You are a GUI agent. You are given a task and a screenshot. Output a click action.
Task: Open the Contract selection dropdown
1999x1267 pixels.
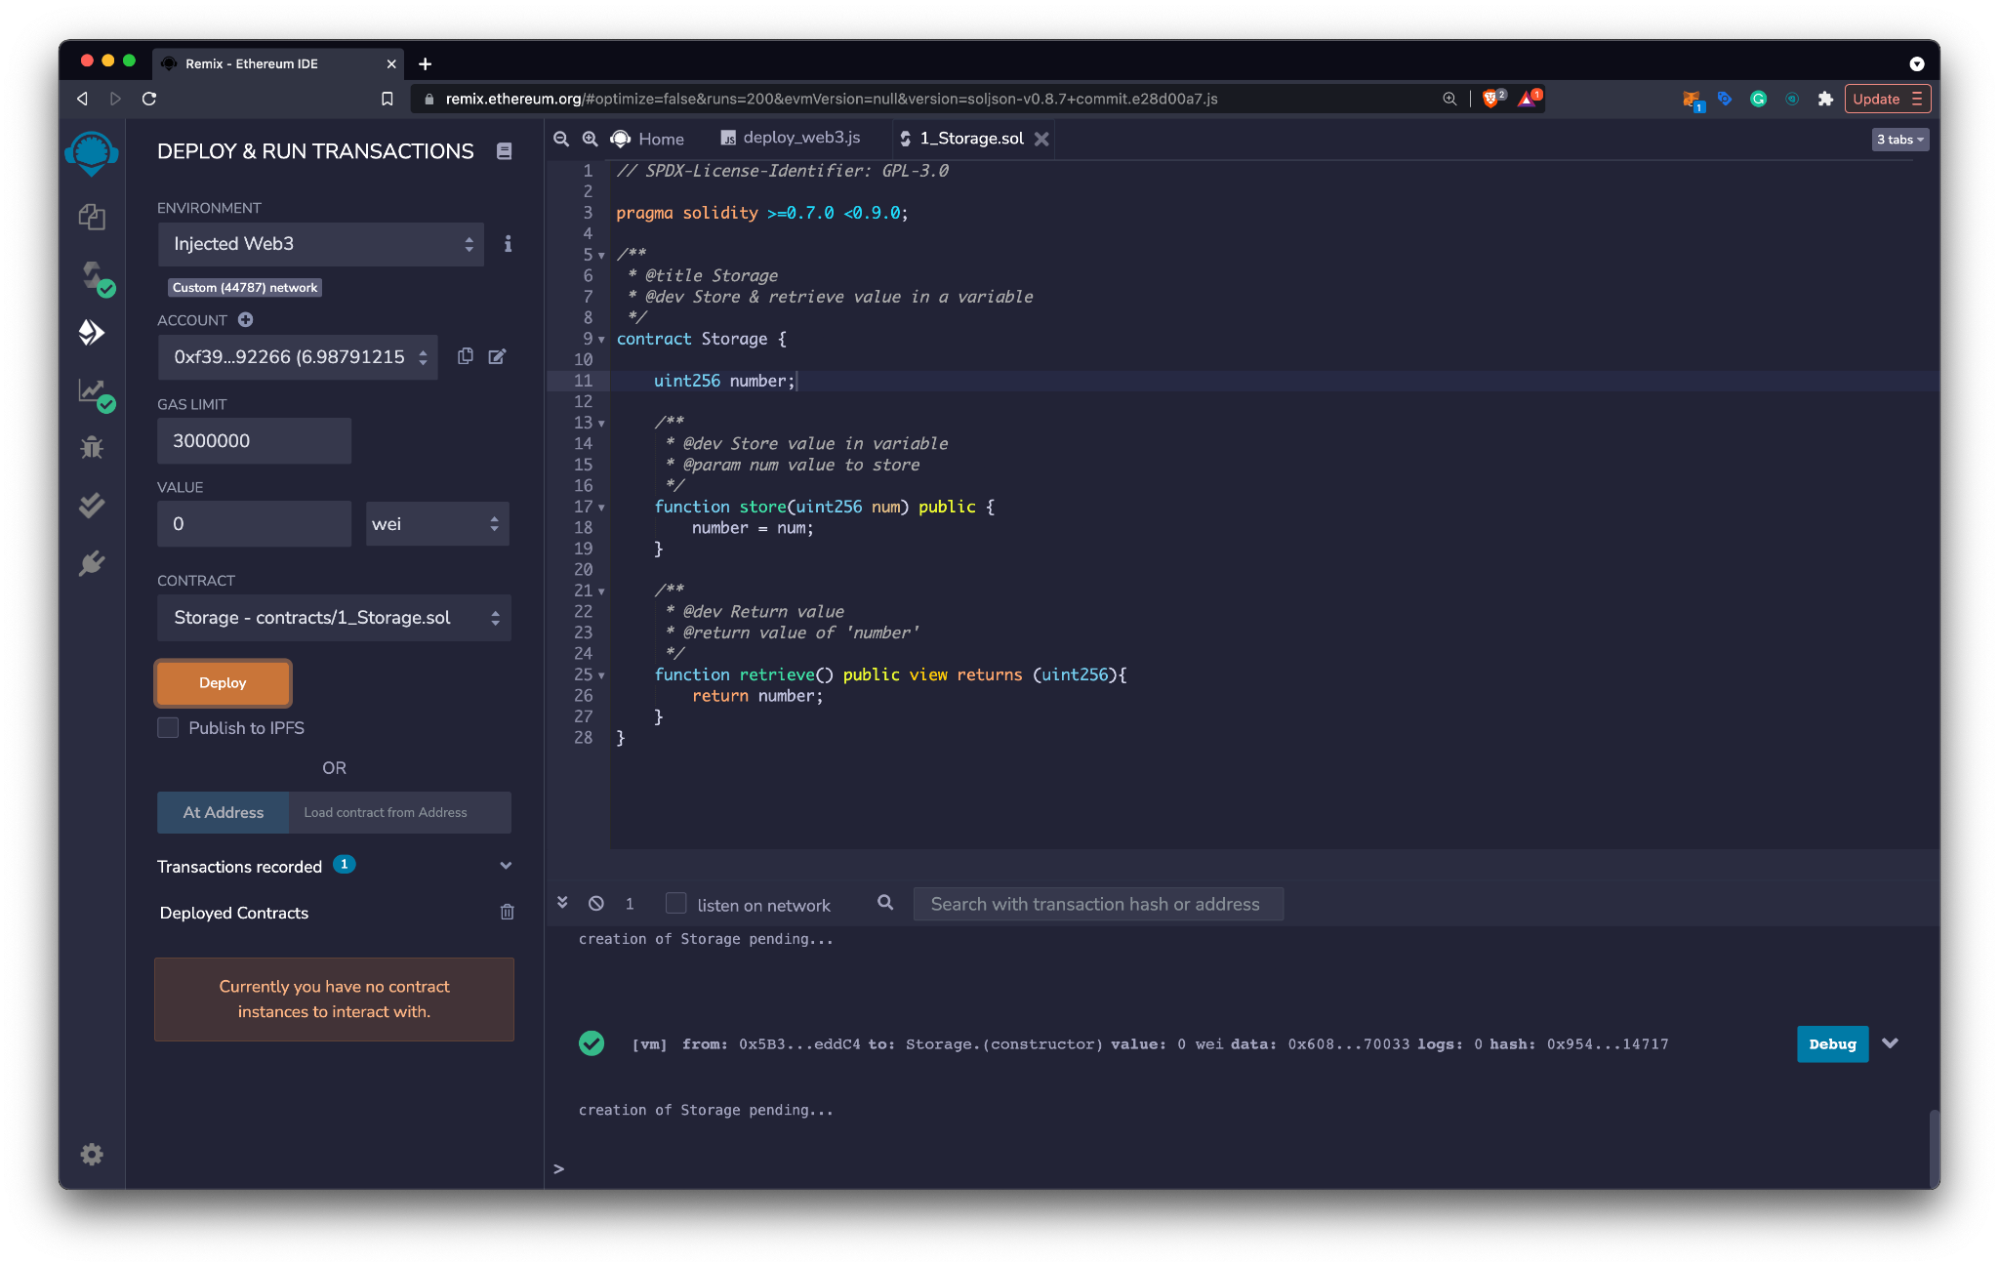tap(333, 617)
